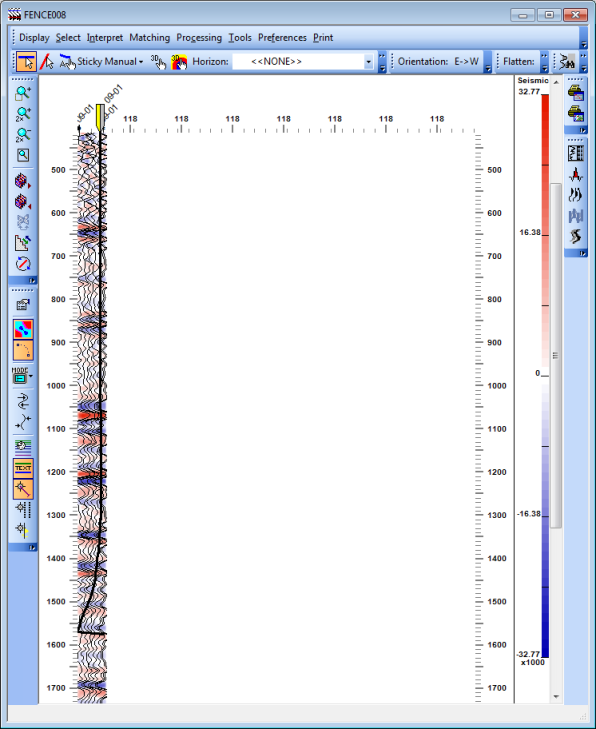Click the zoom-to-full-extent magnifier icon
596x729 pixels.
pos(23,155)
